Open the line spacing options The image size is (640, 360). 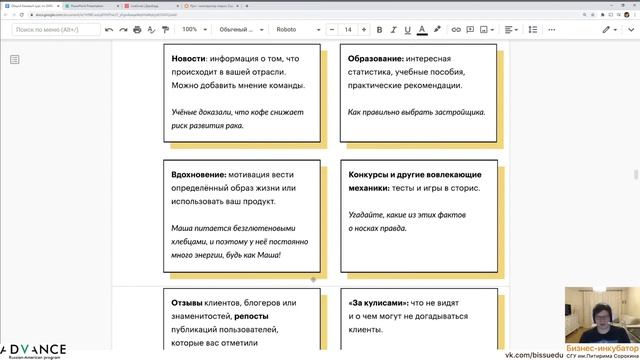tap(533, 30)
